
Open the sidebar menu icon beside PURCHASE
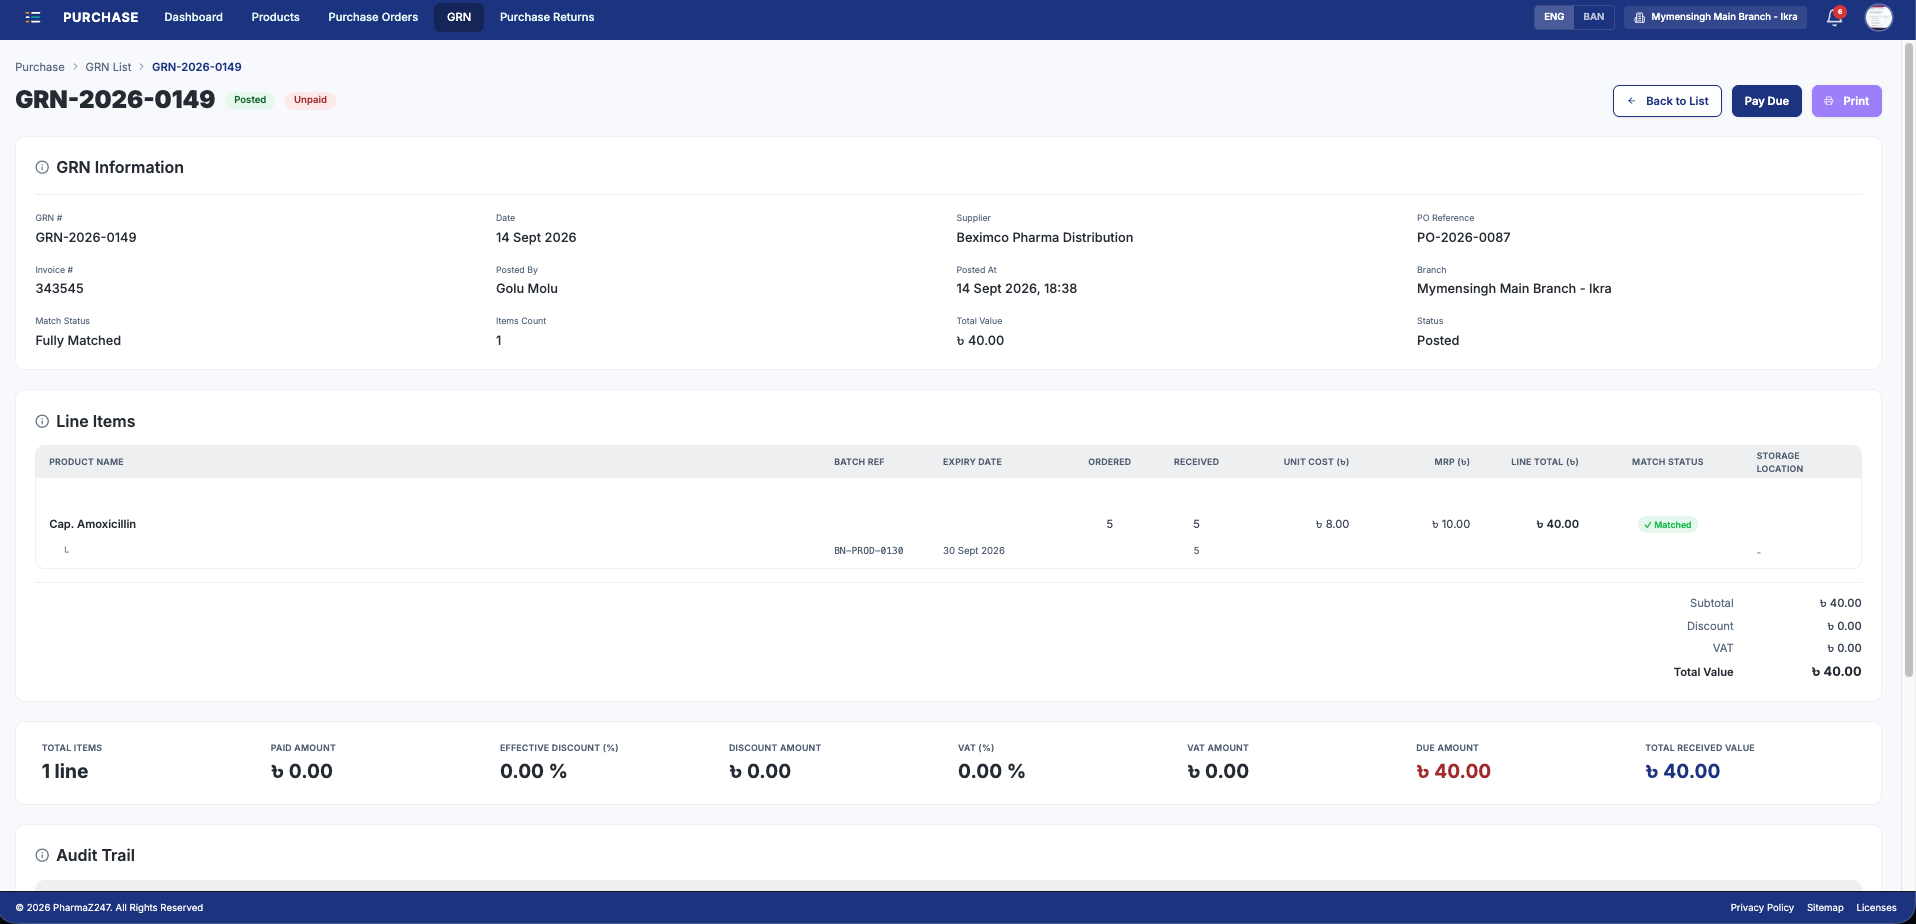33,17
